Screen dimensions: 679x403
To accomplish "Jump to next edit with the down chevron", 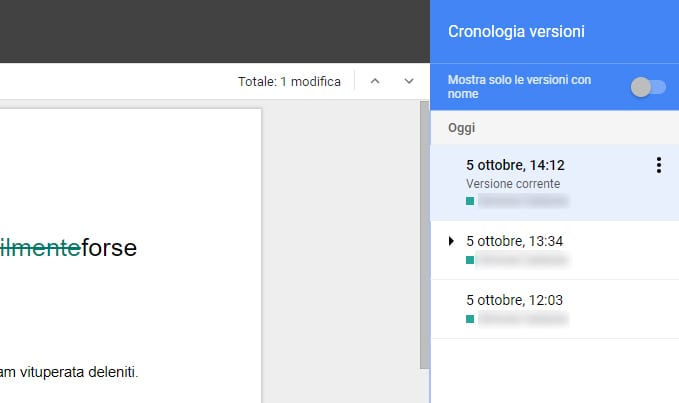I will (408, 82).
